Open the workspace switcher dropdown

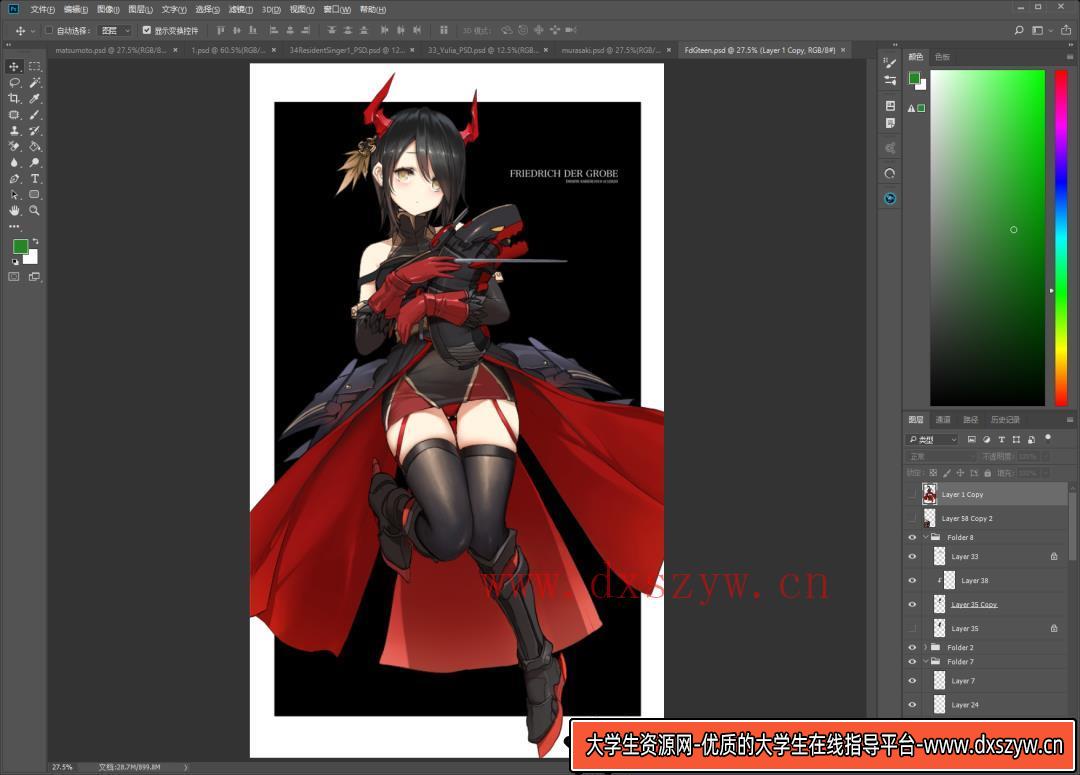click(x=1041, y=30)
